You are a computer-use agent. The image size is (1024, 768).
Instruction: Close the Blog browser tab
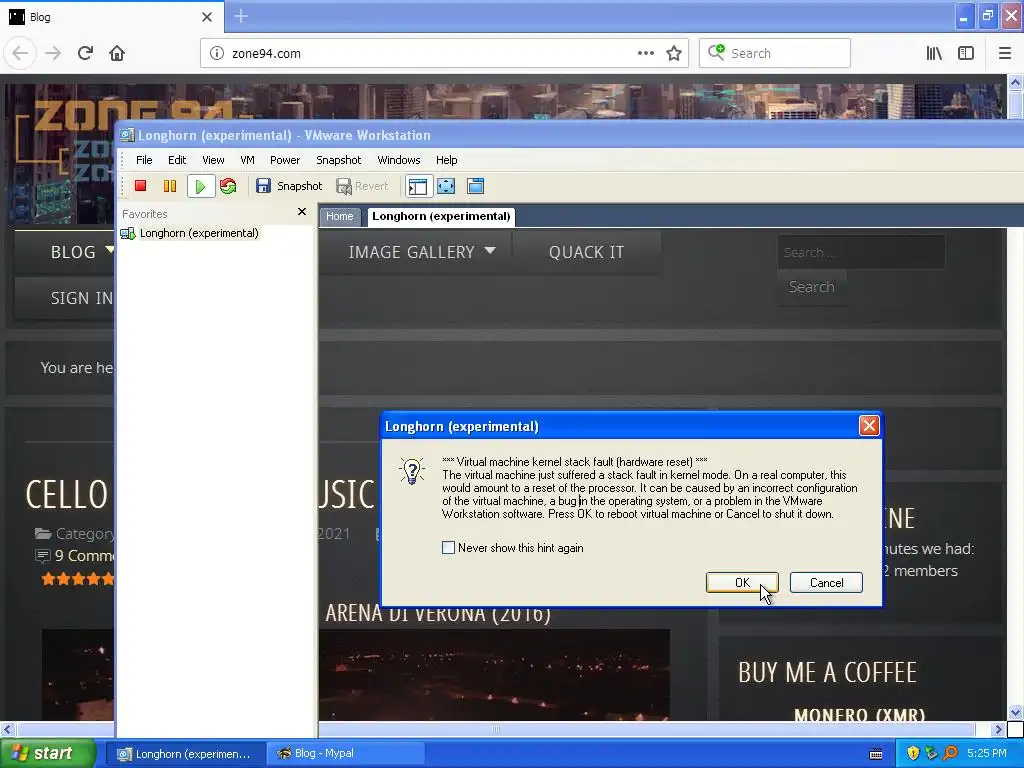(207, 17)
